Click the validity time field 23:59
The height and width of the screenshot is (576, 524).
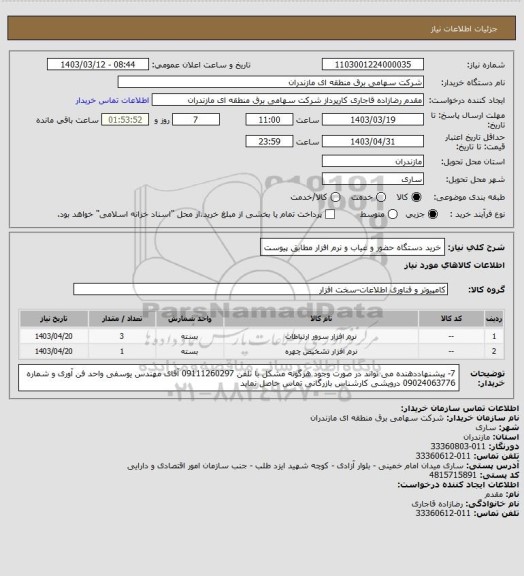[269, 141]
